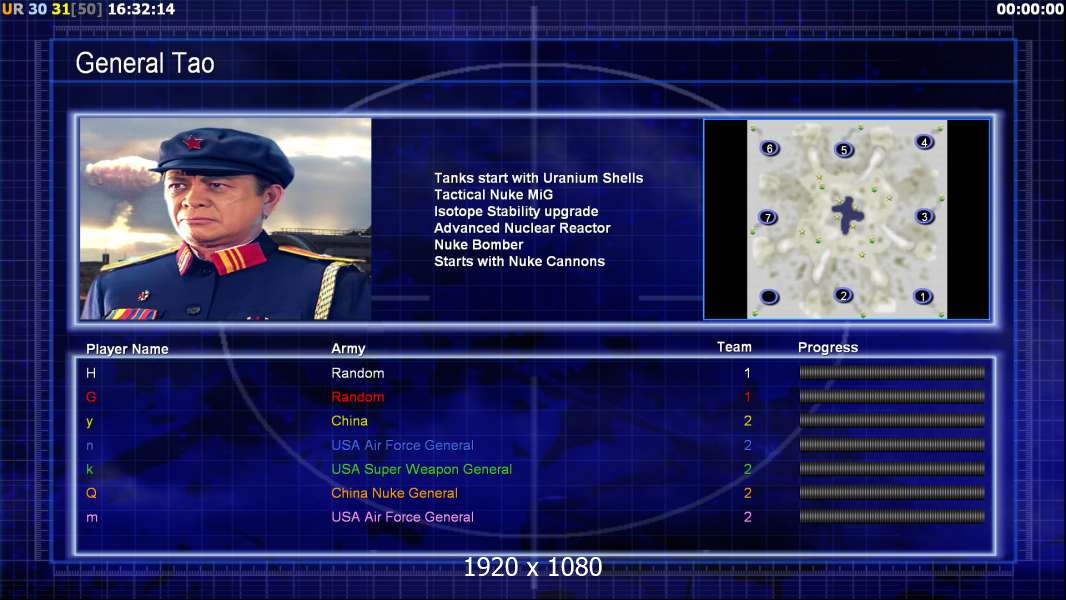Click blue player name n

[90, 446]
